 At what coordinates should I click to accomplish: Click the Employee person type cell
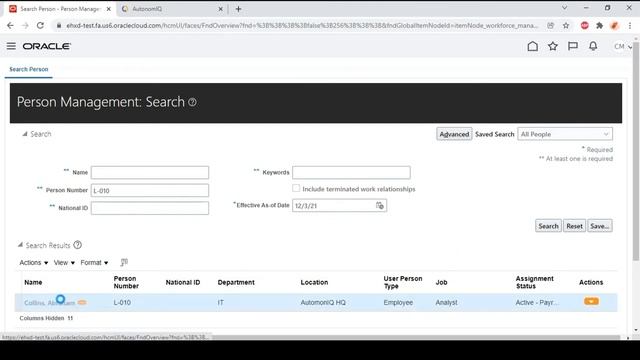398,302
